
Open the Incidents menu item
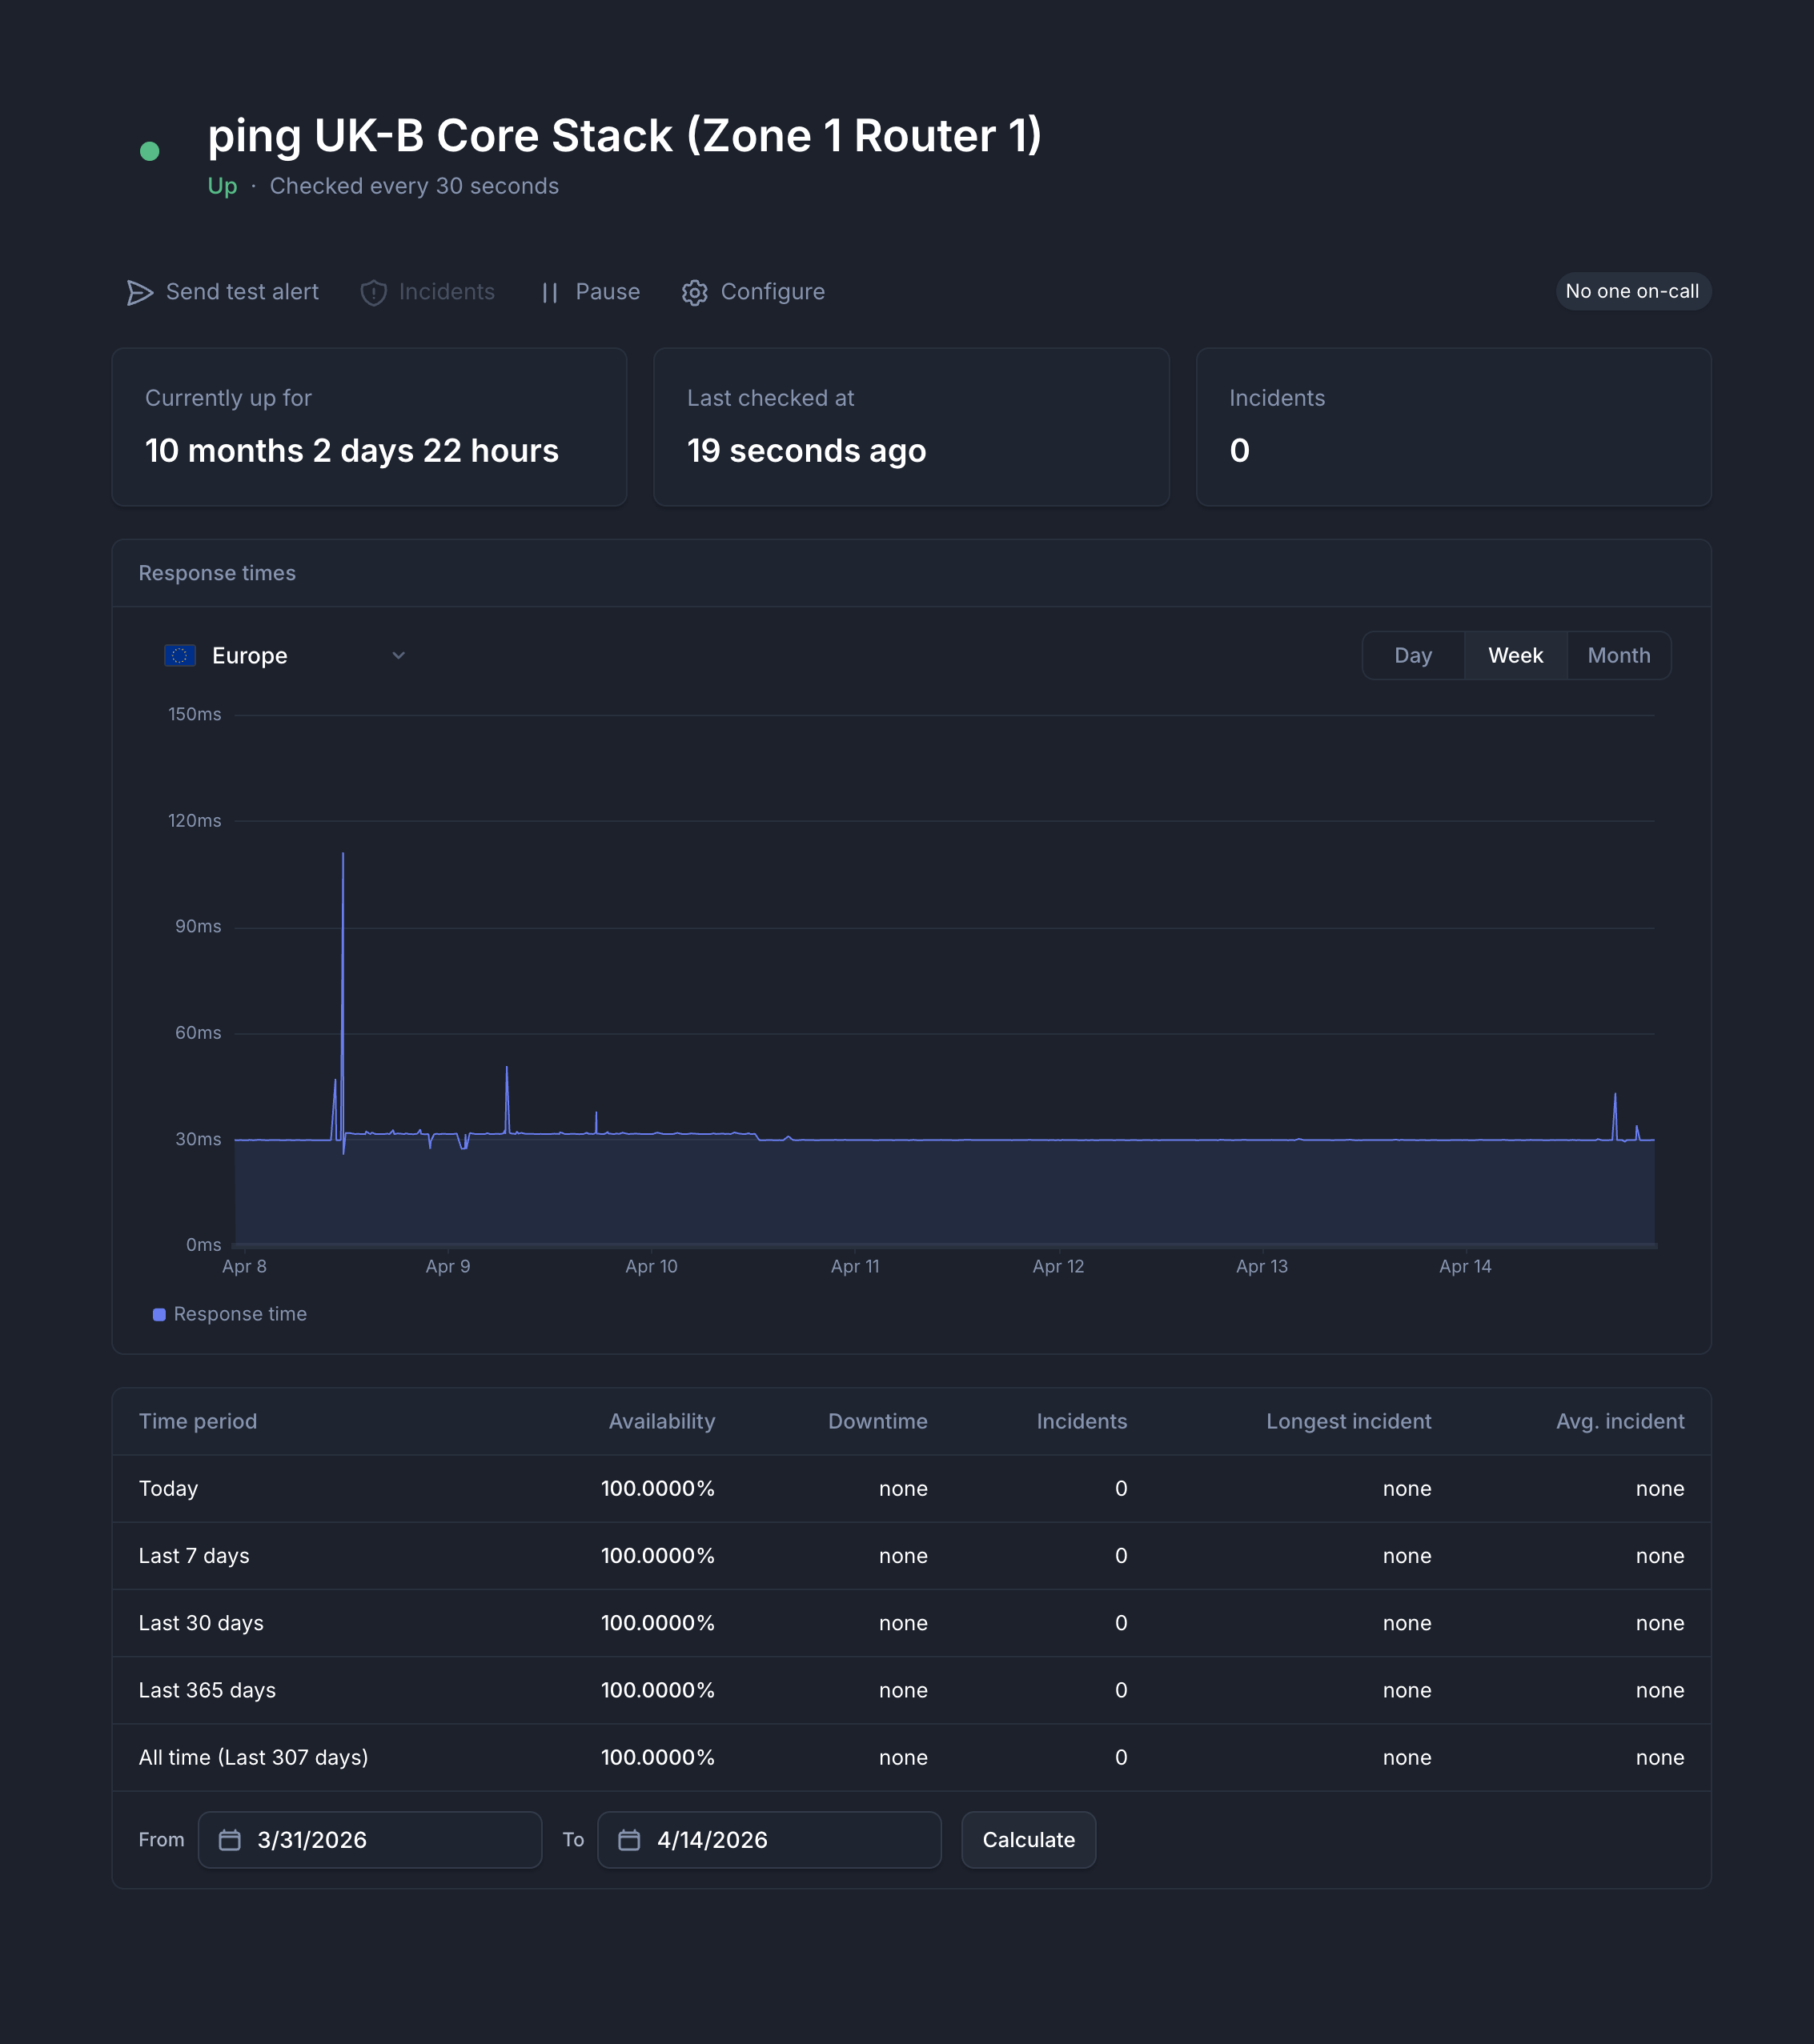click(x=446, y=292)
